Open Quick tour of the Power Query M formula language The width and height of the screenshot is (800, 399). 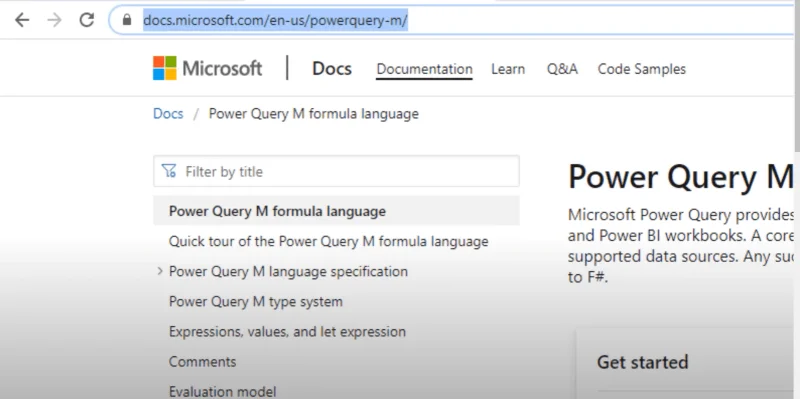pos(329,241)
